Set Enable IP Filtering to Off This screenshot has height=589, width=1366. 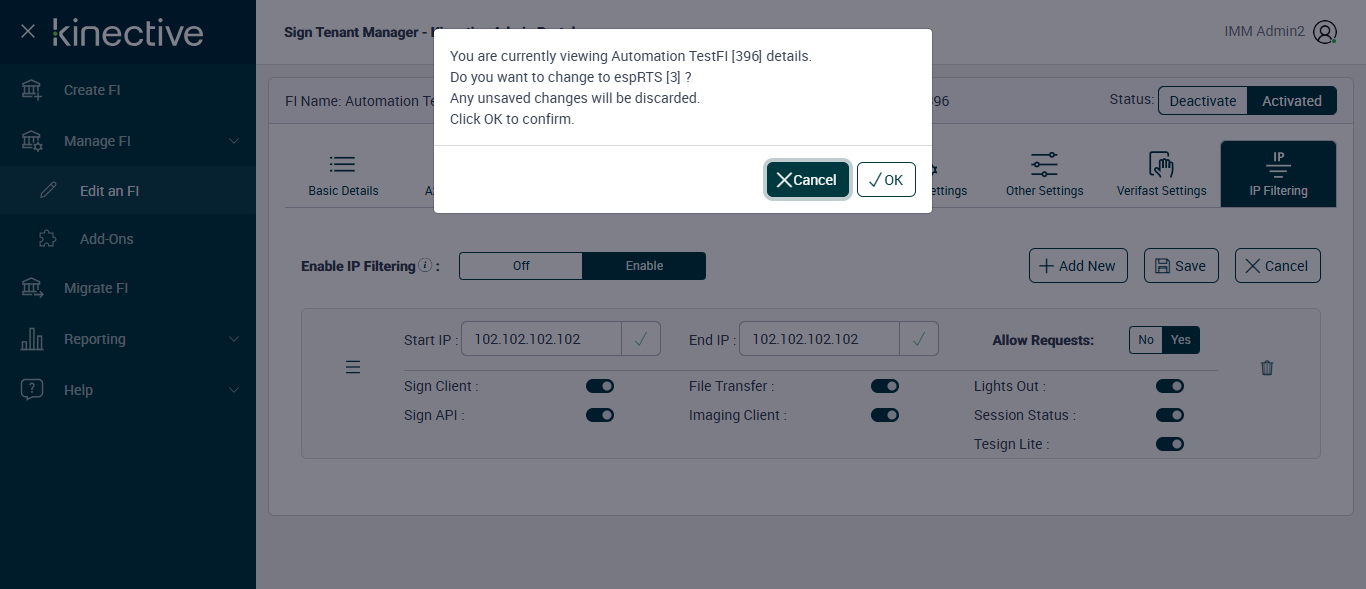(x=521, y=266)
